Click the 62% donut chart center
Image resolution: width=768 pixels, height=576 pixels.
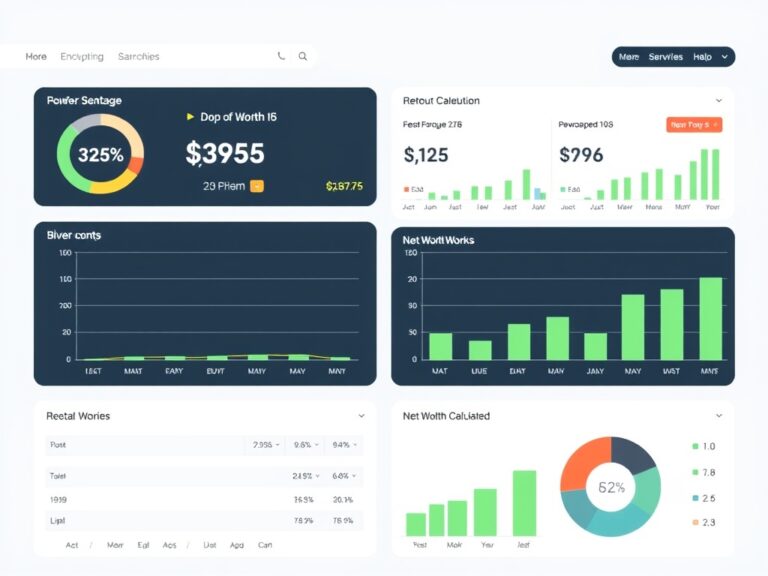click(x=611, y=487)
